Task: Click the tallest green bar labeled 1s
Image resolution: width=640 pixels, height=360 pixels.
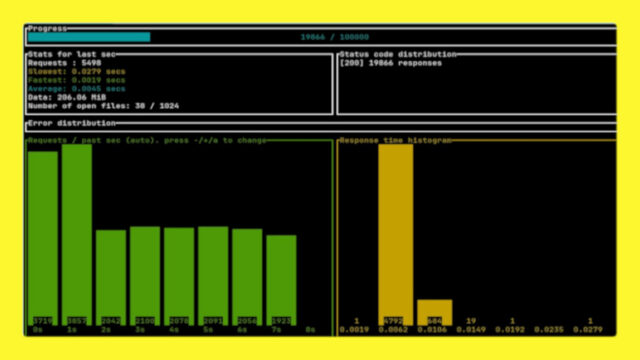Action: coord(77,235)
